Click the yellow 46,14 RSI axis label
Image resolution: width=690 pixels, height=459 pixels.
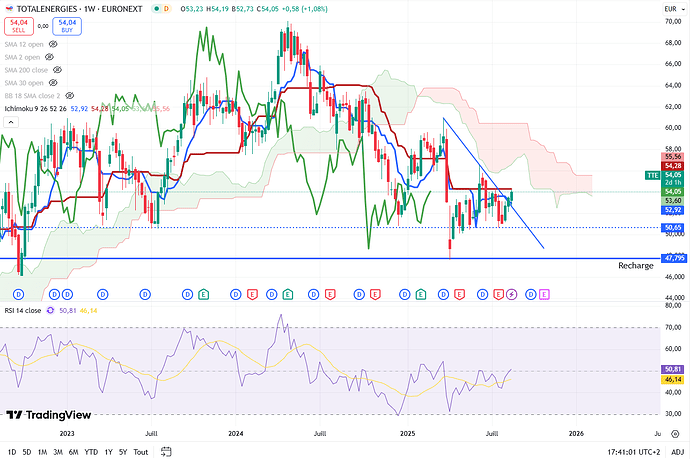[673, 379]
